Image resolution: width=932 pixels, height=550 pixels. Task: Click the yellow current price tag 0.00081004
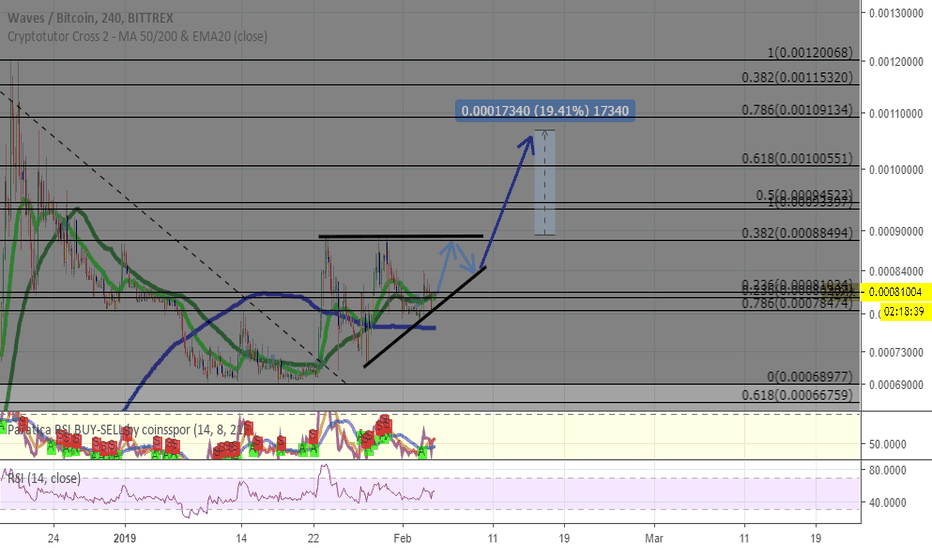click(895, 292)
